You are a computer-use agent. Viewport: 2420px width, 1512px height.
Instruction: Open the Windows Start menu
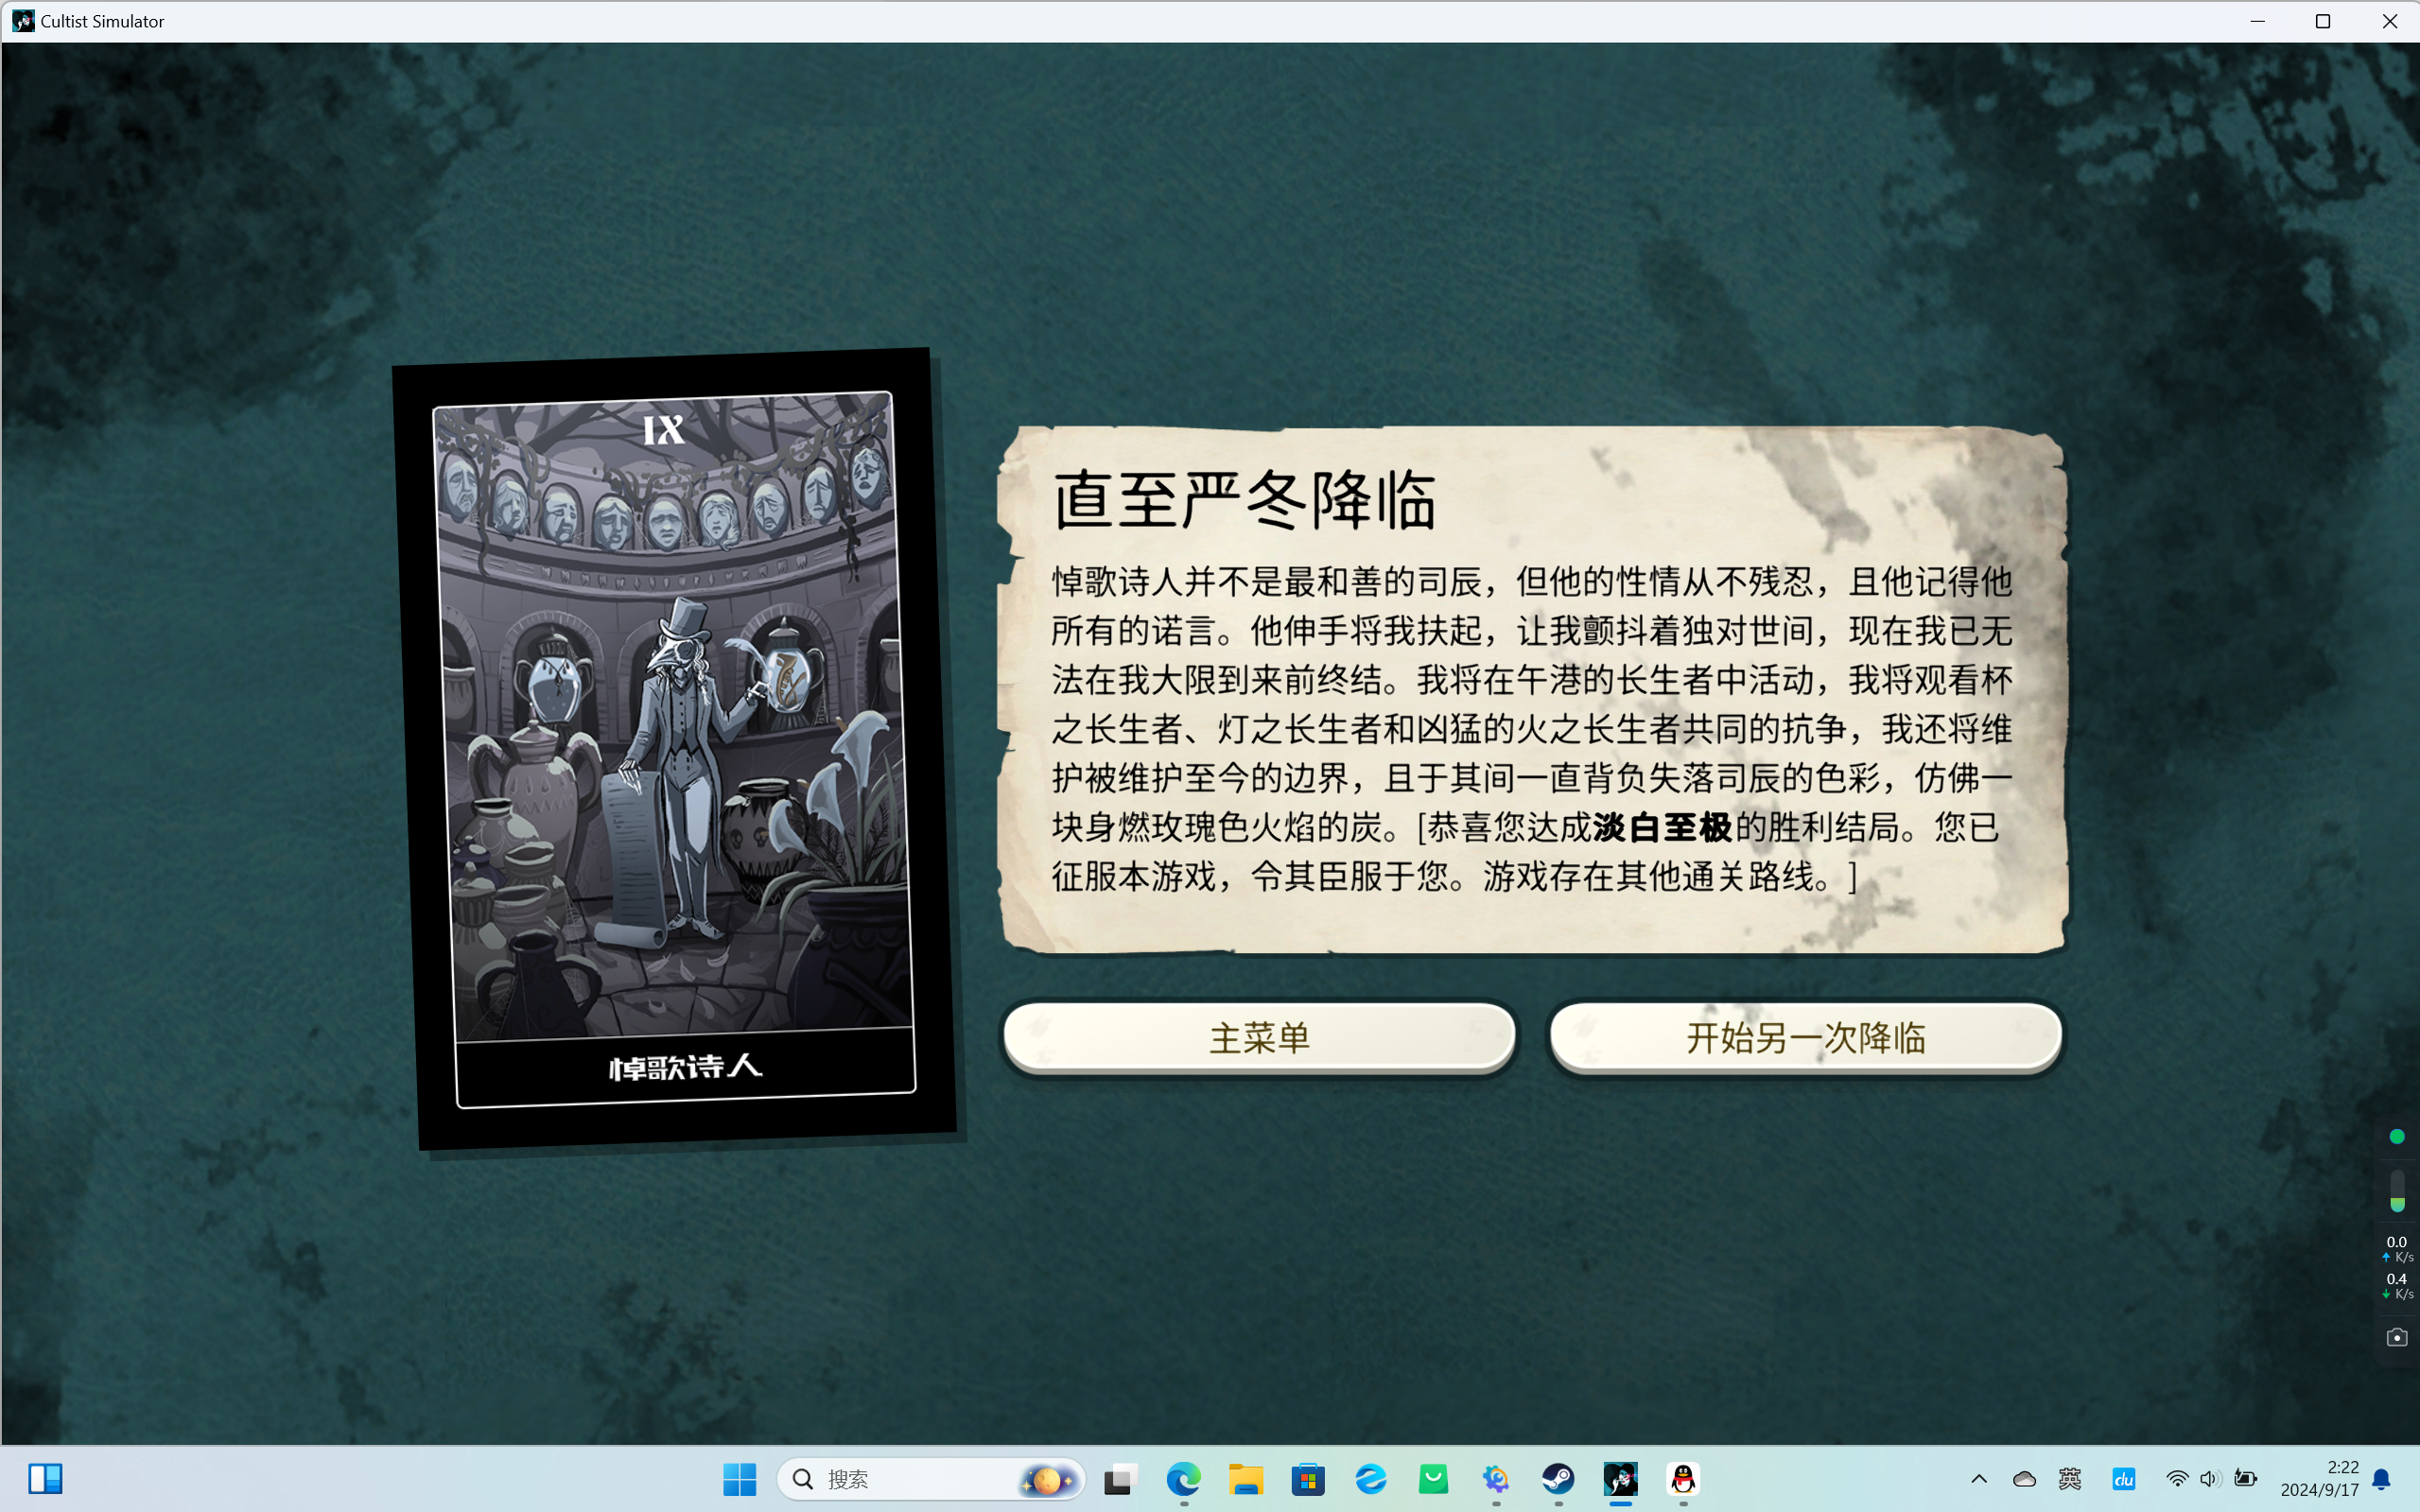739,1478
